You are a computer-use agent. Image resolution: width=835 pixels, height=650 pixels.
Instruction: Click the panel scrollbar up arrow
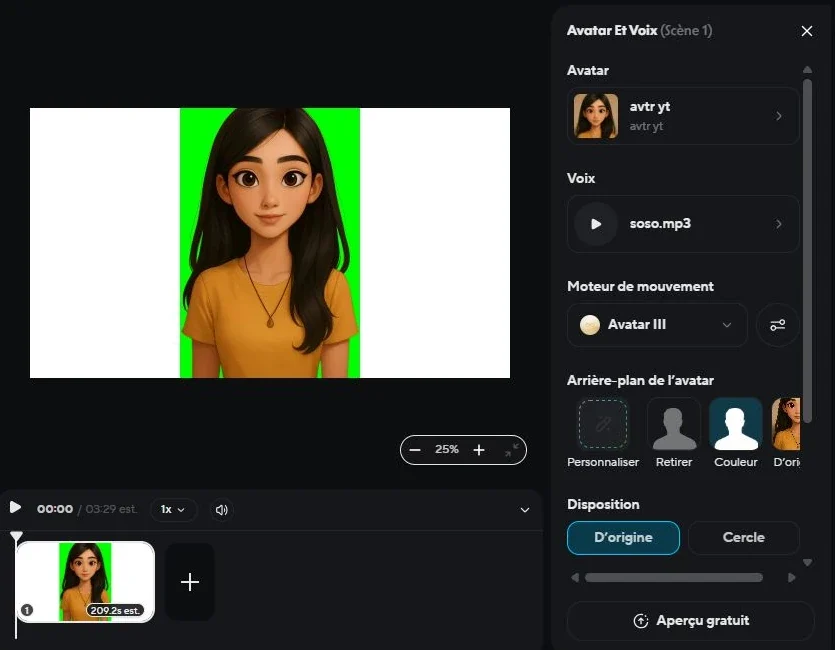[807, 70]
